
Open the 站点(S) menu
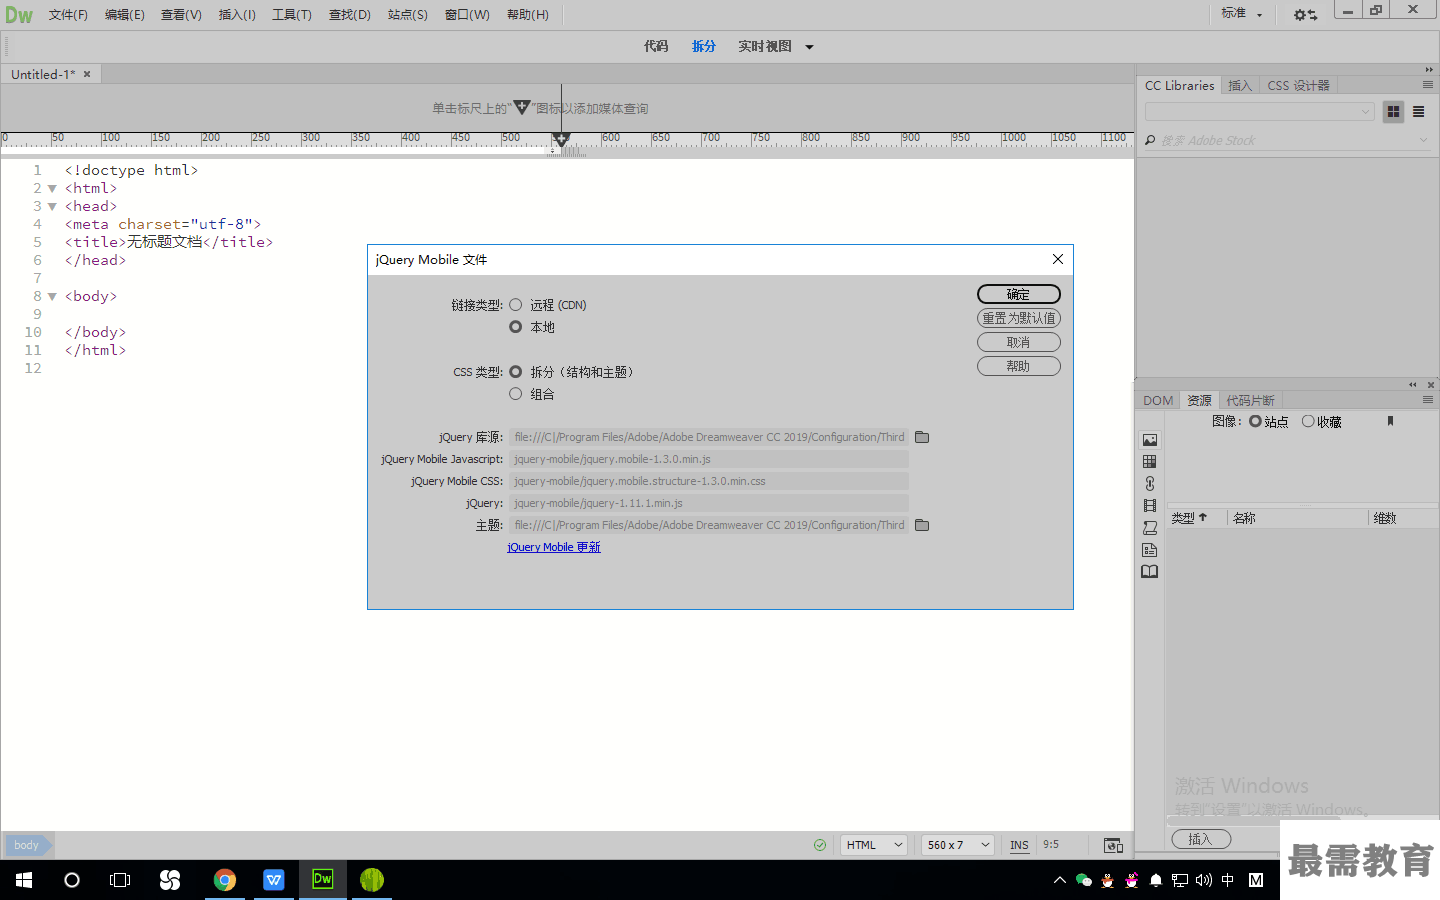(x=408, y=15)
